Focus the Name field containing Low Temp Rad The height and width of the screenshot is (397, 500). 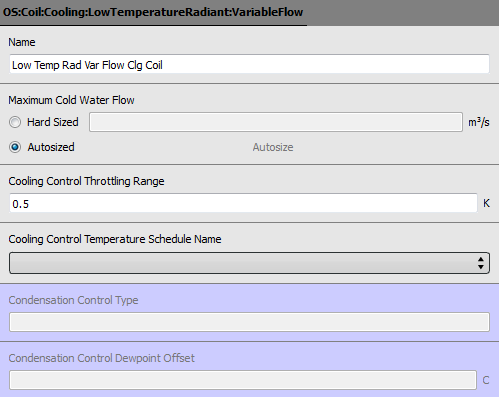point(249,65)
